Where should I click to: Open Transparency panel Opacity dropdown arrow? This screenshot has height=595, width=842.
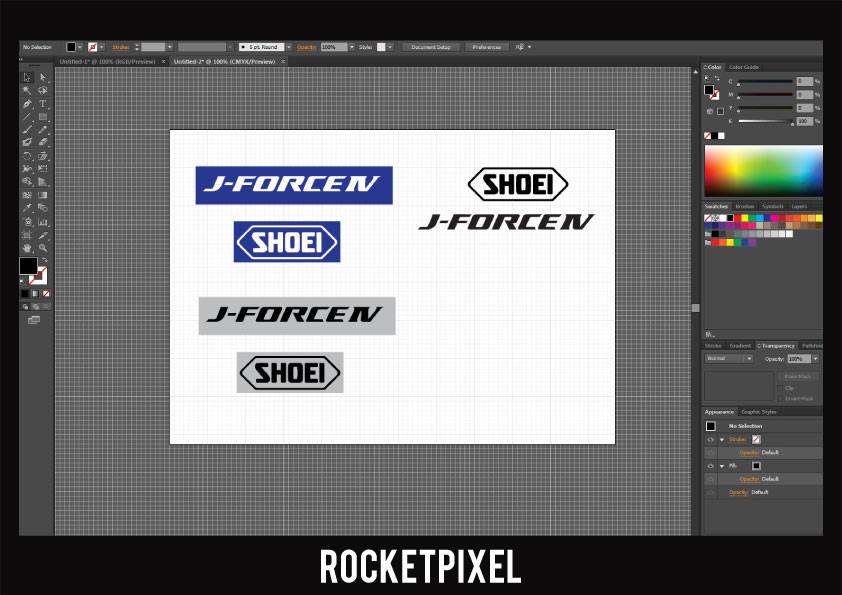click(816, 358)
